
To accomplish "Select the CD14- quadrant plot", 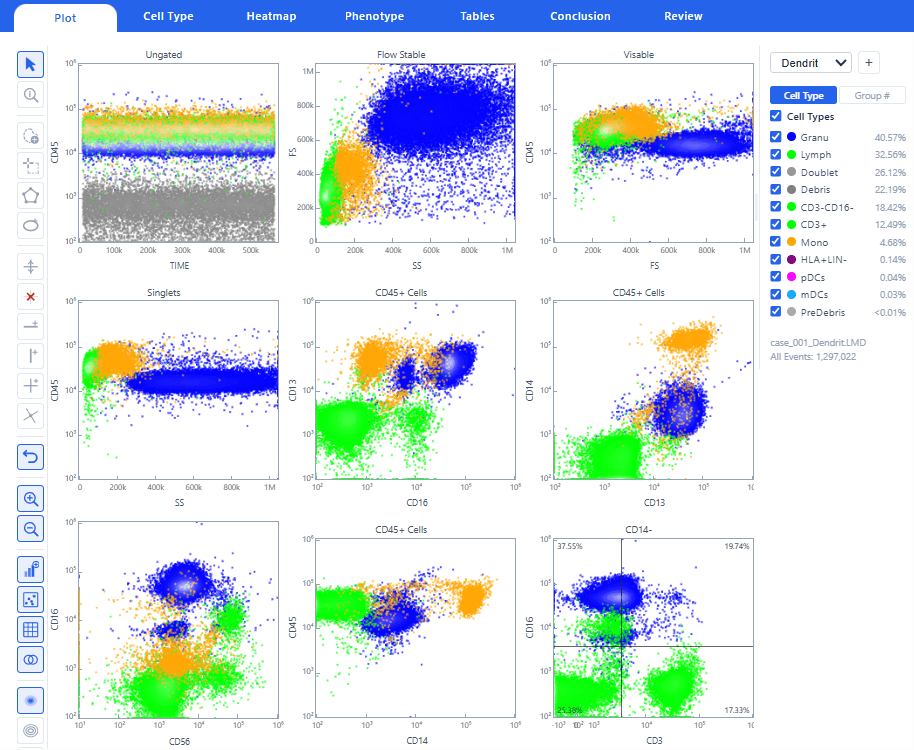I will point(653,628).
